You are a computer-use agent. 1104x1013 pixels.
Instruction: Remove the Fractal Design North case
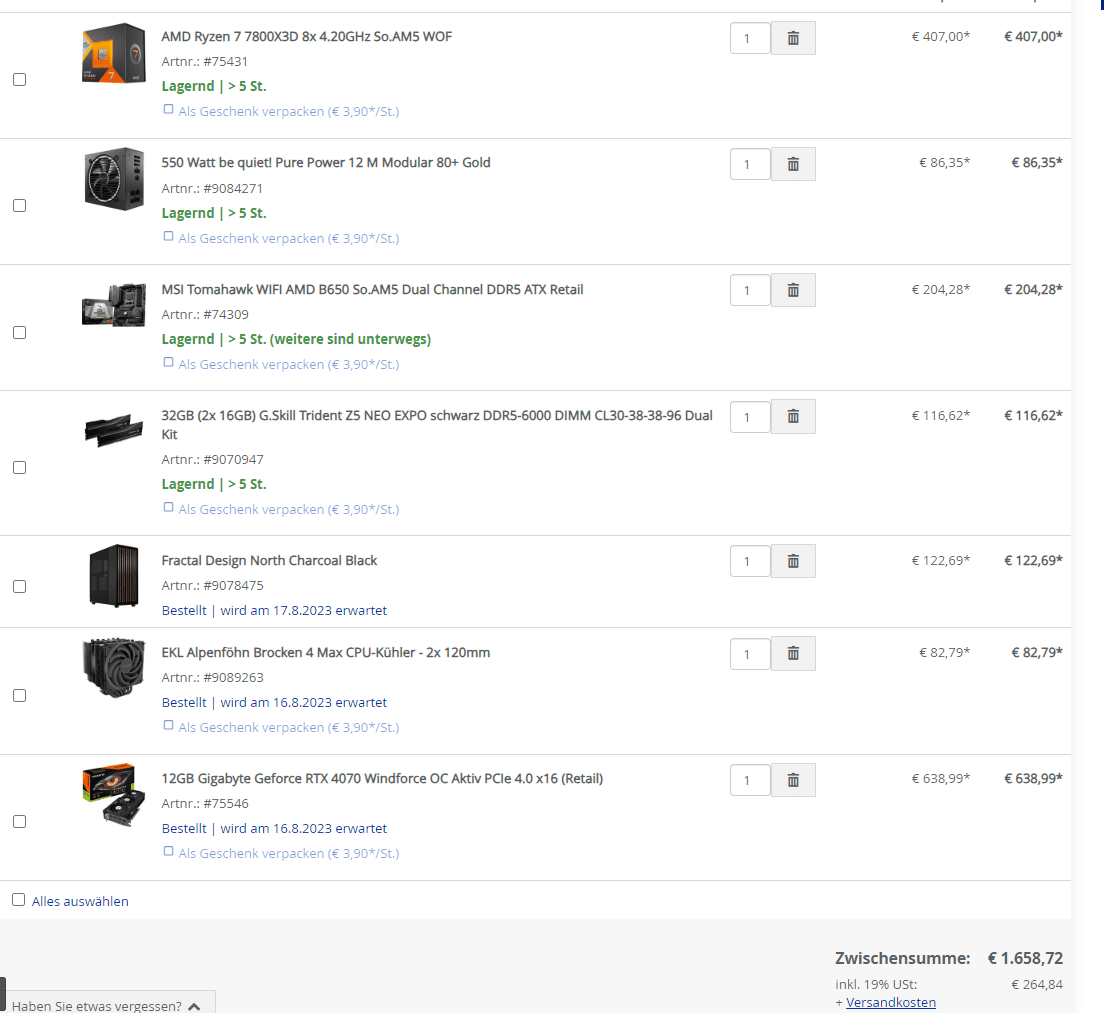pos(793,561)
